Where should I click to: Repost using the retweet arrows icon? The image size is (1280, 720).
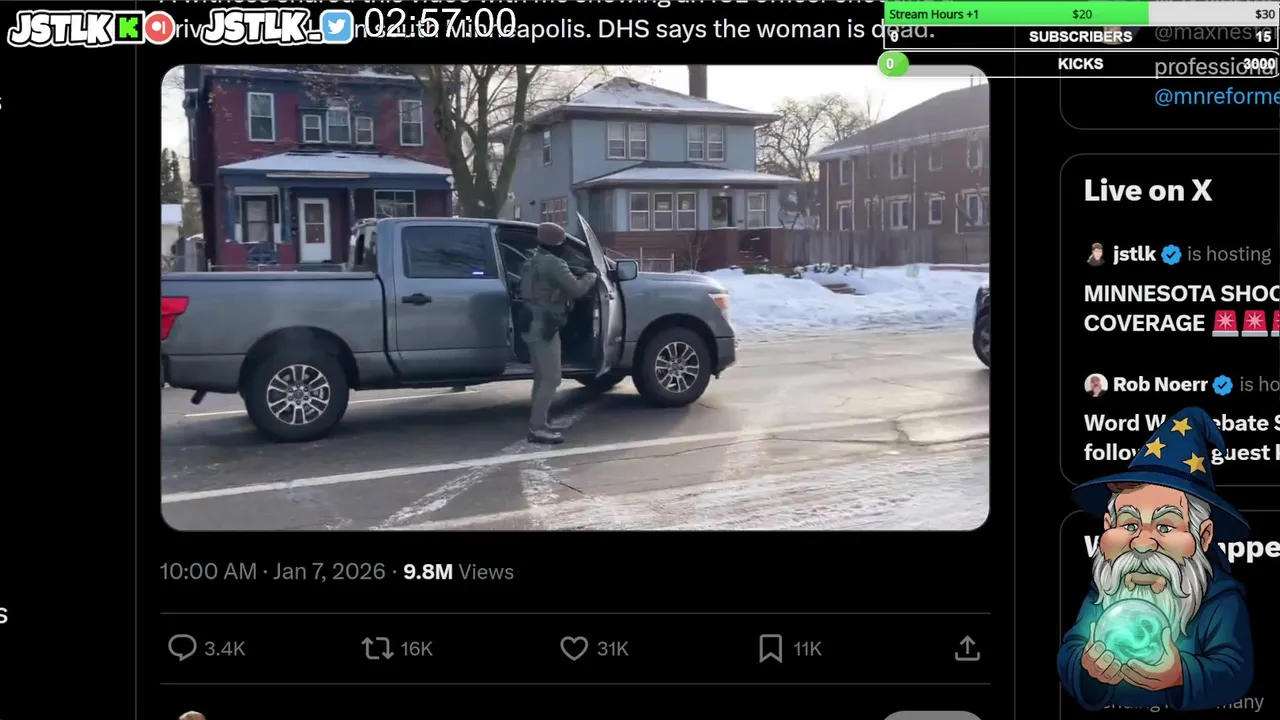[x=377, y=648]
